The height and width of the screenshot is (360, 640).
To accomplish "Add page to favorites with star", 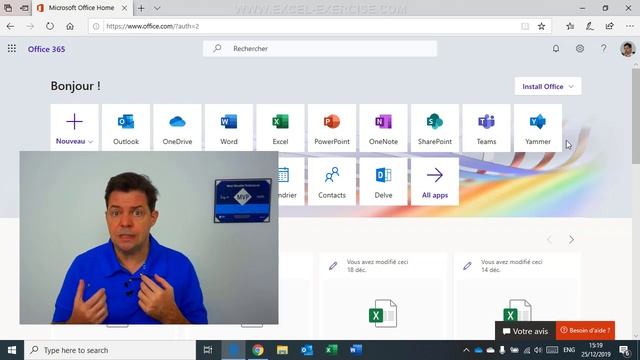I will 541,26.
